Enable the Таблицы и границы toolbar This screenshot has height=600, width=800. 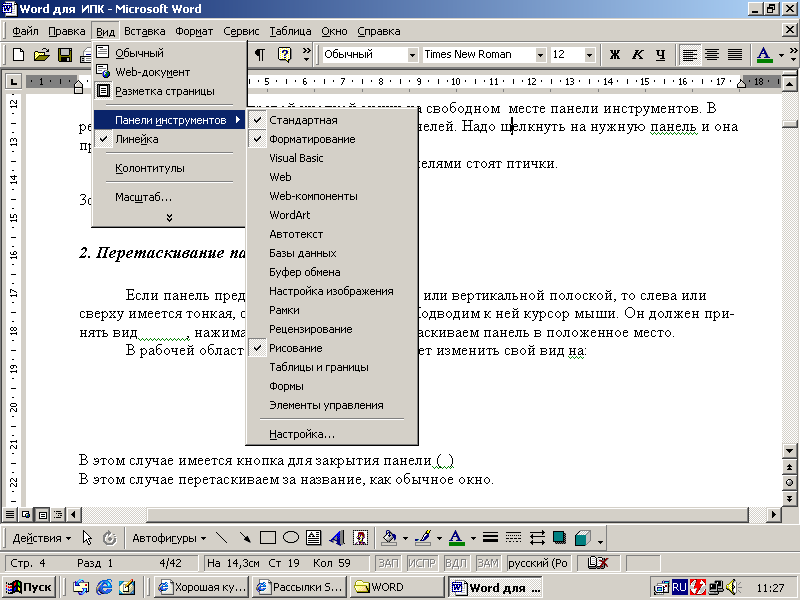[x=332, y=367]
